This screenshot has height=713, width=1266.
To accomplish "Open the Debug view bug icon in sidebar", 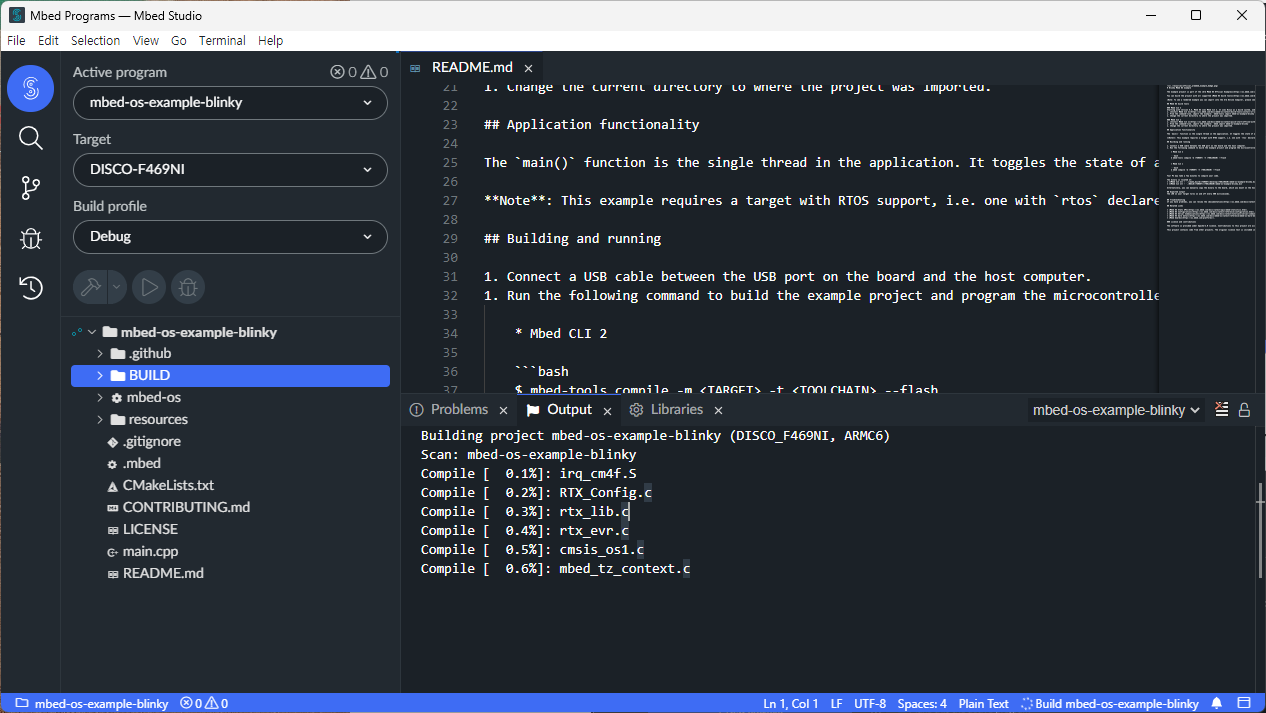I will (x=30, y=238).
